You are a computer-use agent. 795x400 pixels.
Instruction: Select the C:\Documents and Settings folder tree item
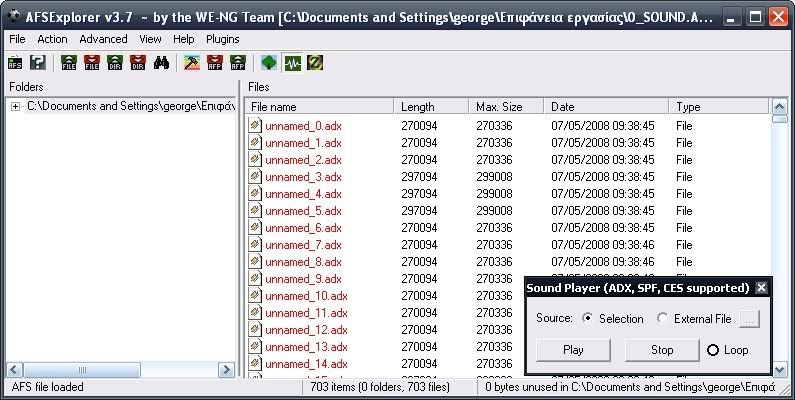click(x=131, y=106)
